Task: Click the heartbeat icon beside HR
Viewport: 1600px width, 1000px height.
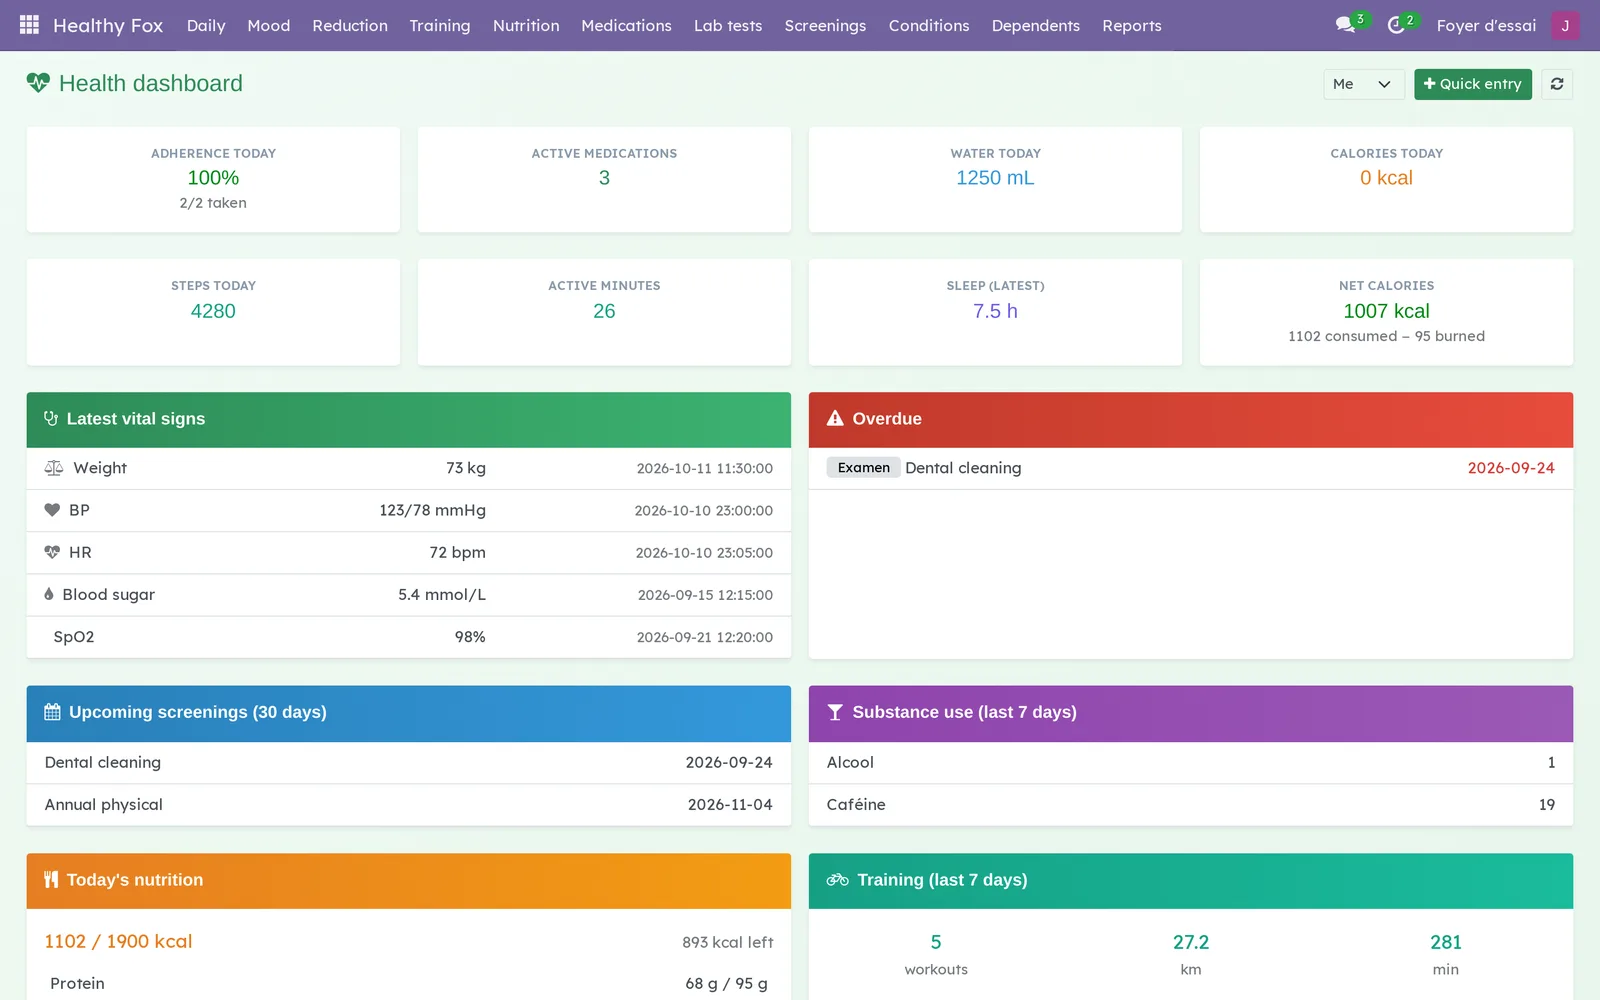Action: click(x=52, y=552)
